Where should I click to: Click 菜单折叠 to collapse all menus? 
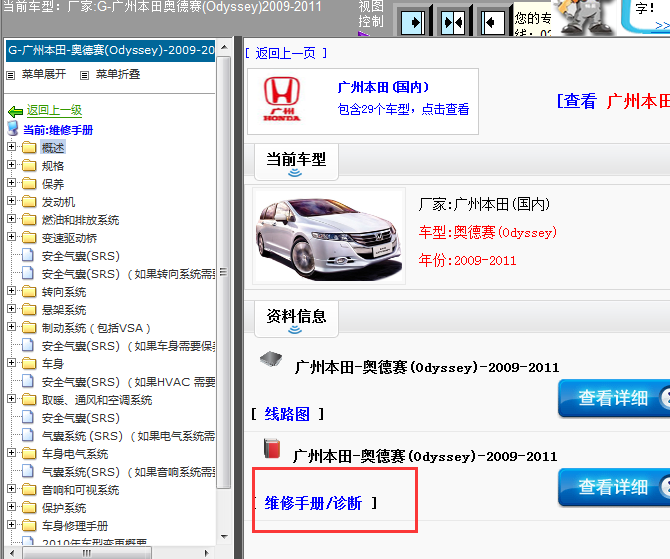(x=118, y=74)
